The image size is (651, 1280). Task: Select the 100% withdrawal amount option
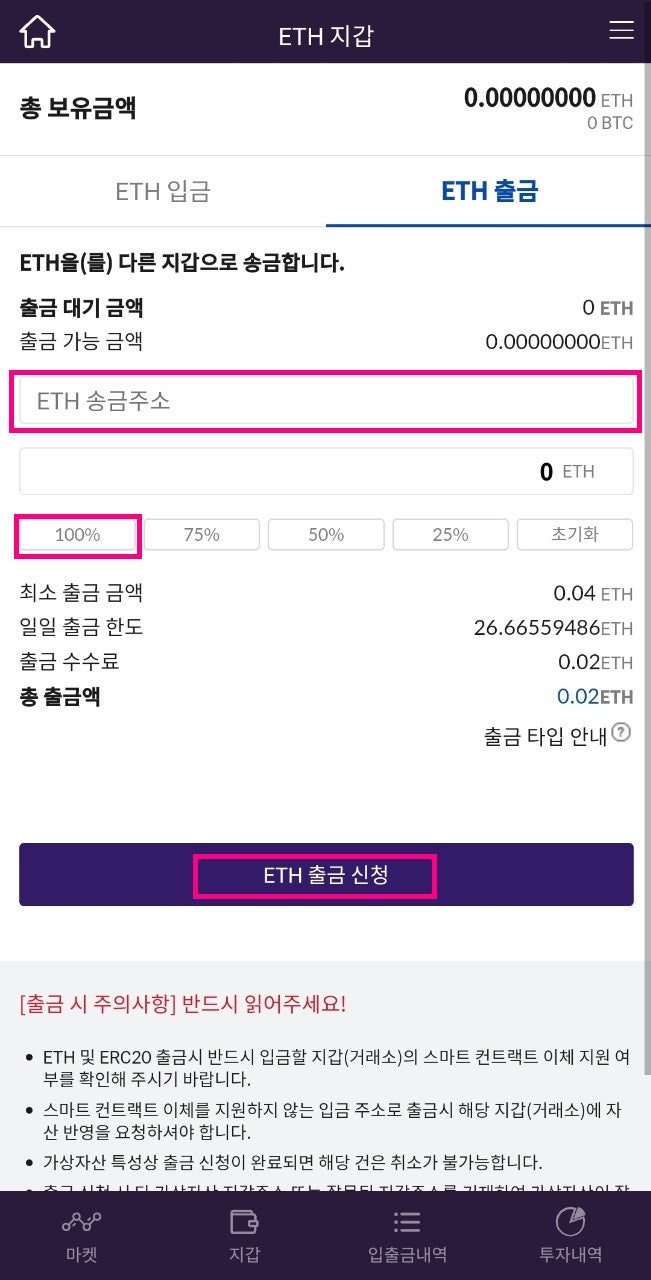pos(77,534)
